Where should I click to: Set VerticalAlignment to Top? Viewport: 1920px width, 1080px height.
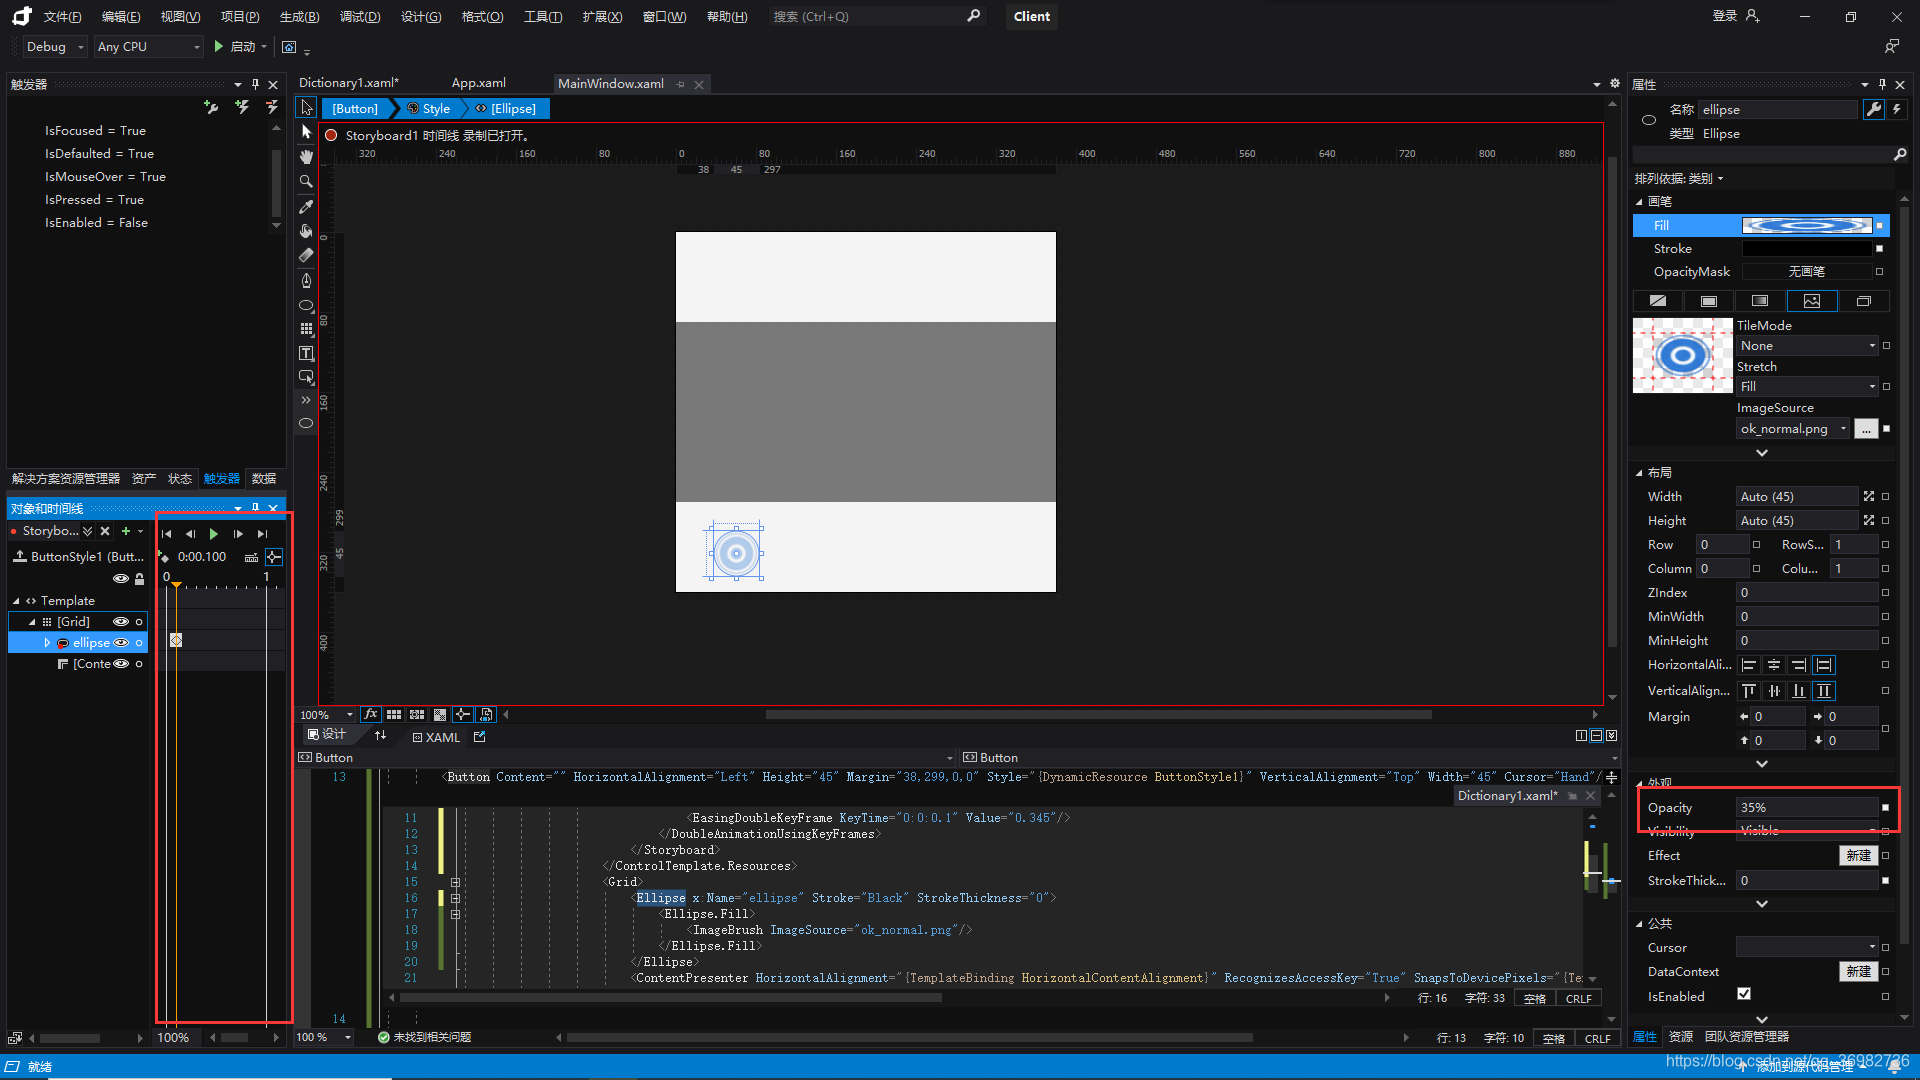pos(1749,691)
